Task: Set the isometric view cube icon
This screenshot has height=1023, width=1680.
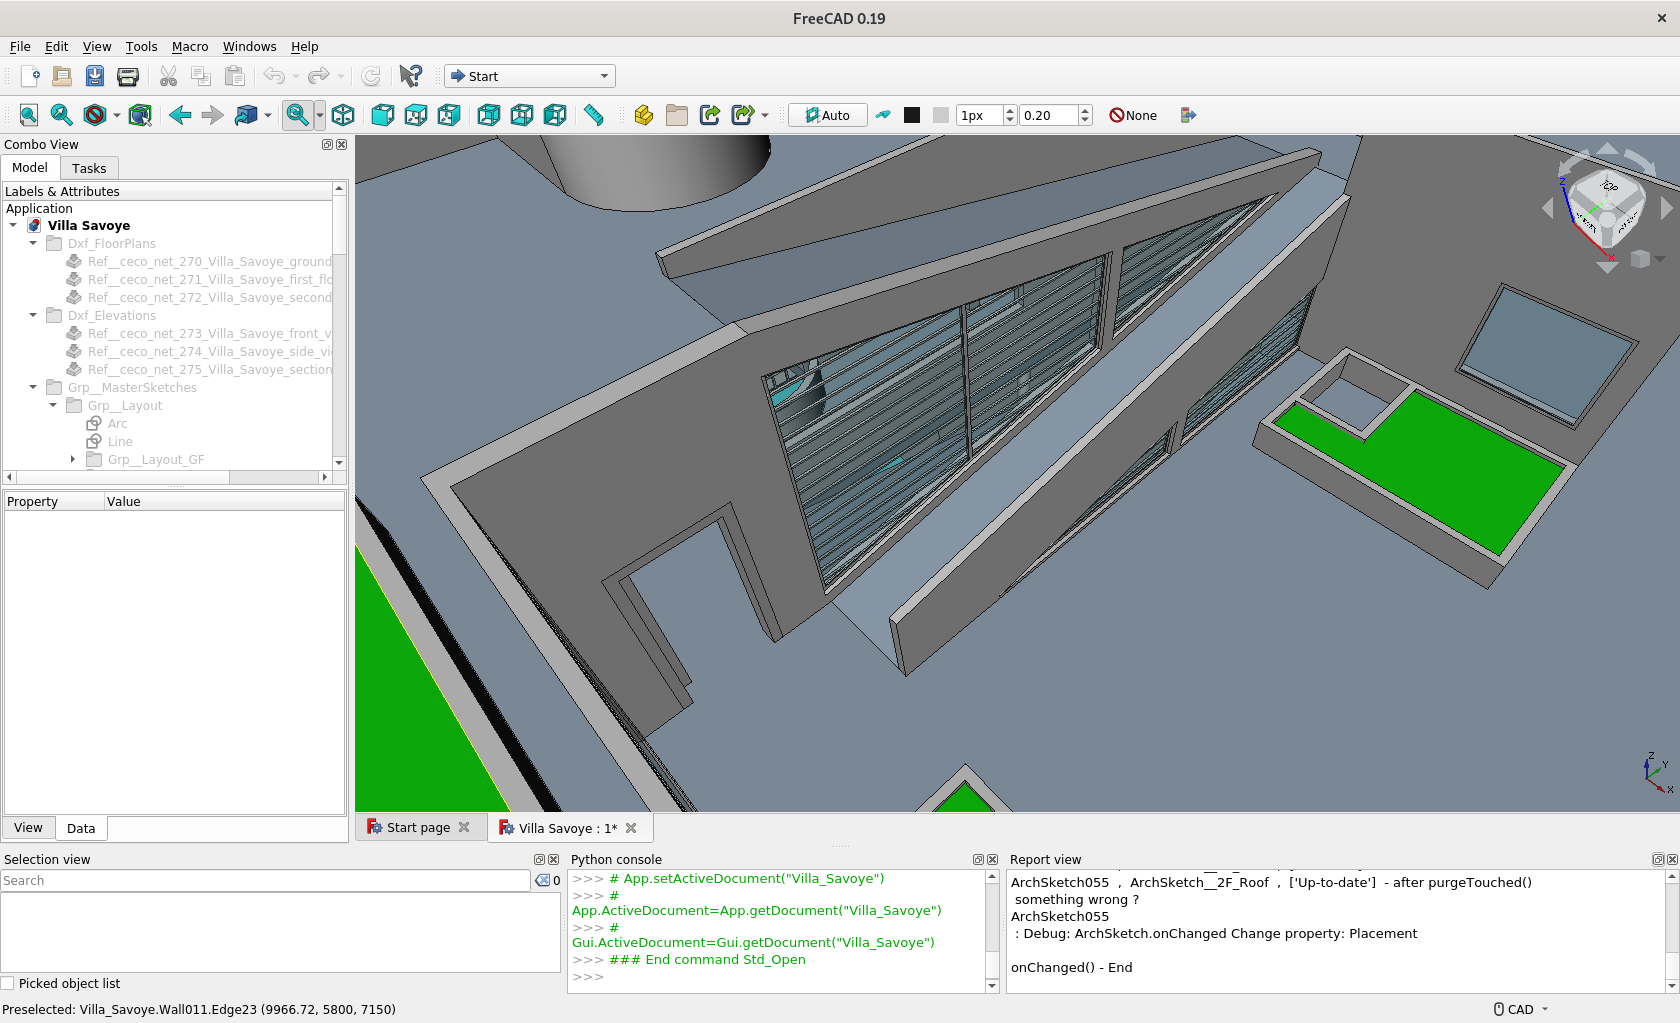Action: pos(343,115)
